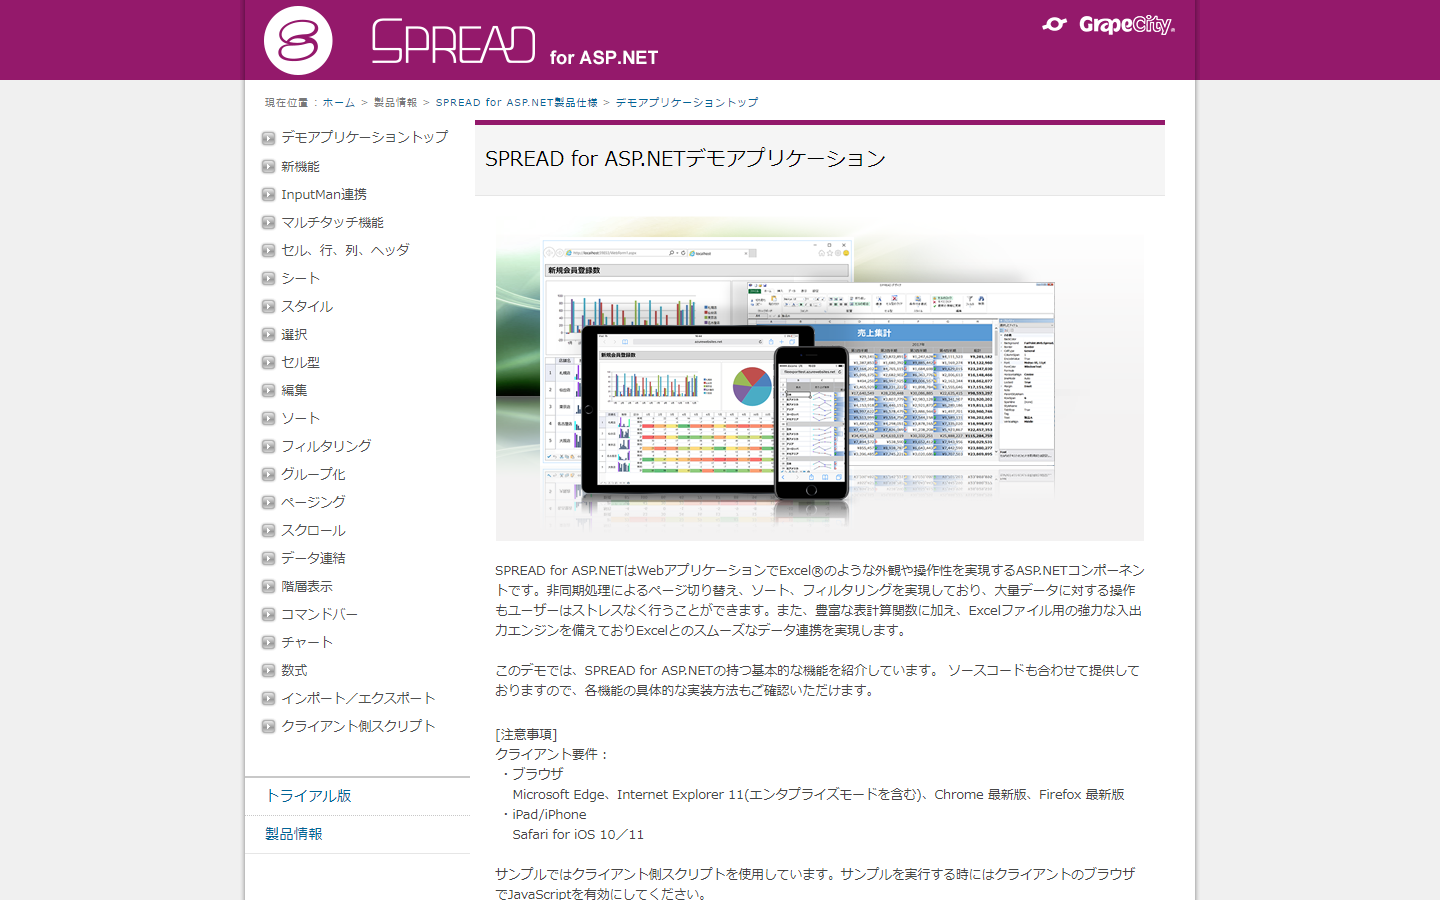Click the SPREAD for ASP.NET title logo
Viewport: 1440px width, 900px height.
click(x=515, y=43)
